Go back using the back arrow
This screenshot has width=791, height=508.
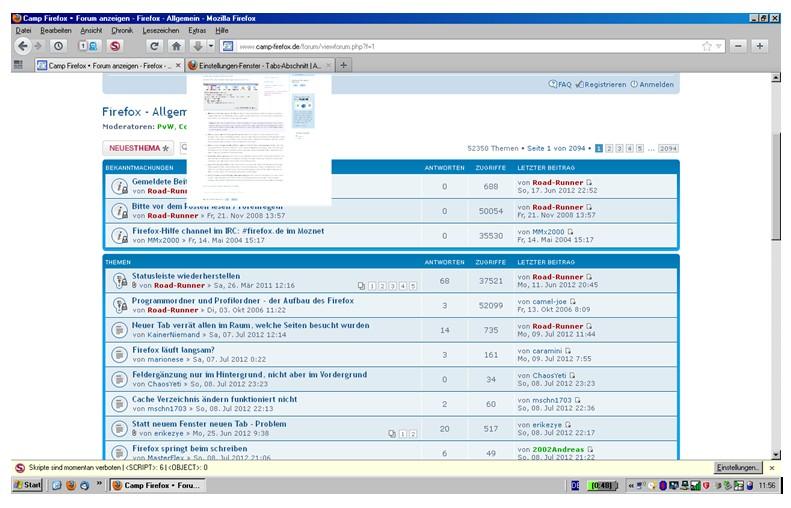point(22,46)
